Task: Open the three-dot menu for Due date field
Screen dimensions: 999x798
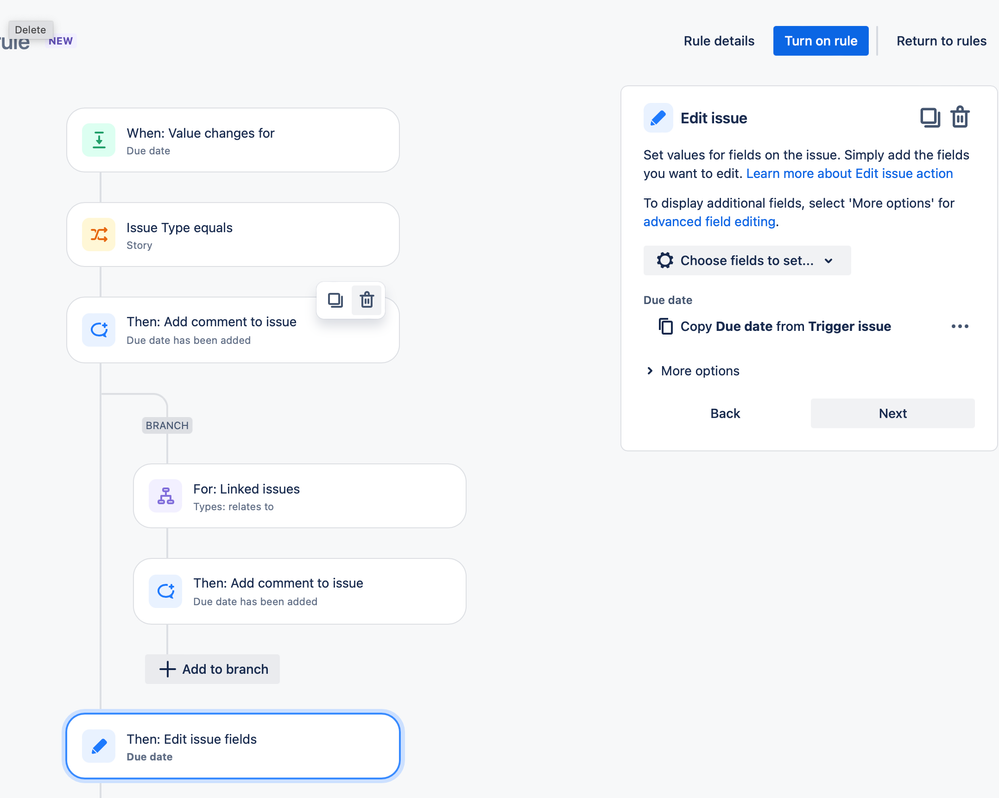Action: pos(959,326)
